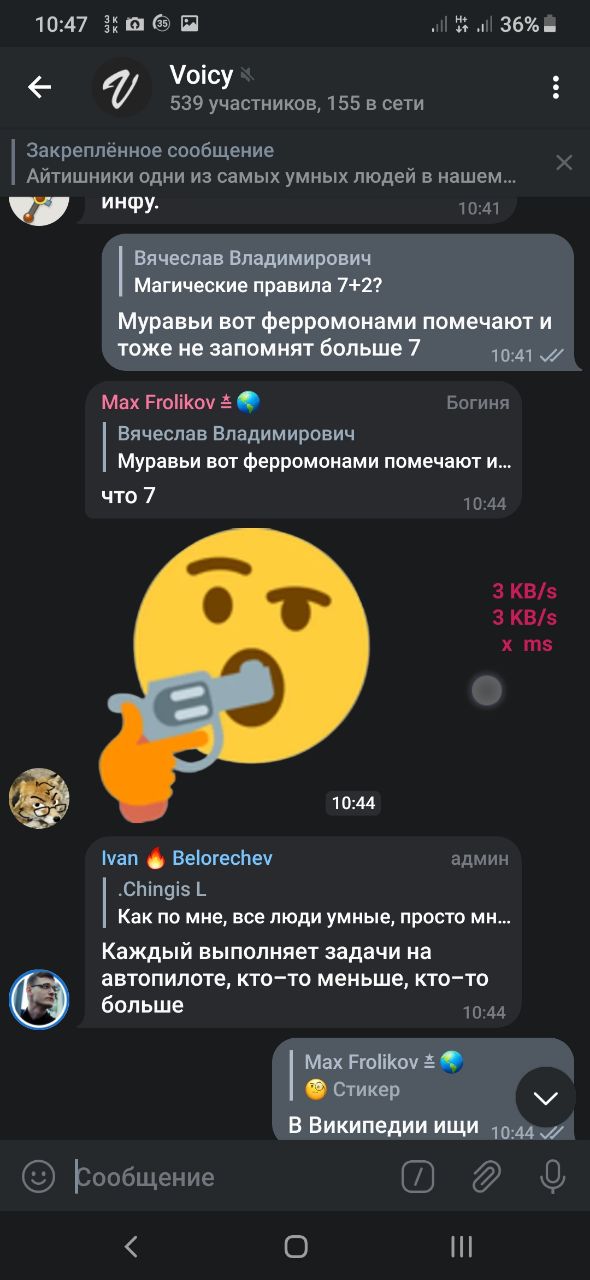Screen dimensions: 590x1280
Task: Tap the bot commands slash icon
Action: (x=418, y=1177)
